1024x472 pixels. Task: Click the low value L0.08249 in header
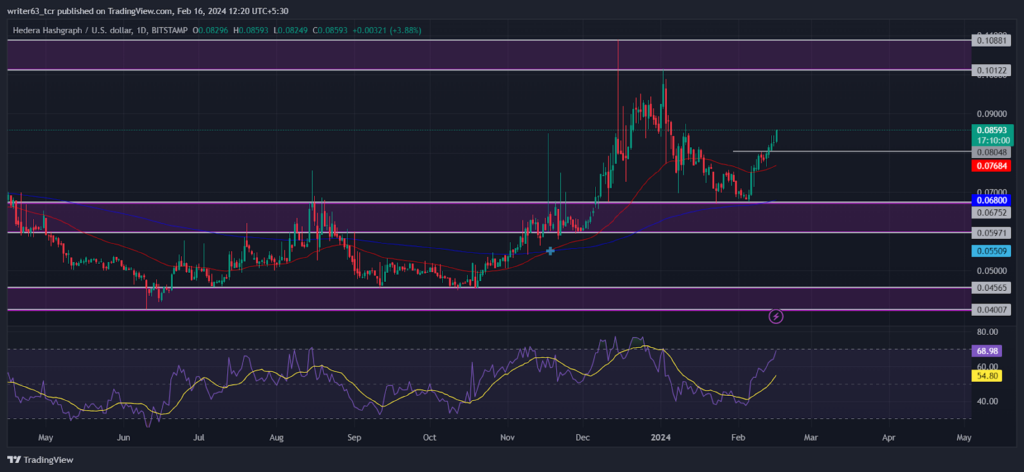(x=292, y=30)
